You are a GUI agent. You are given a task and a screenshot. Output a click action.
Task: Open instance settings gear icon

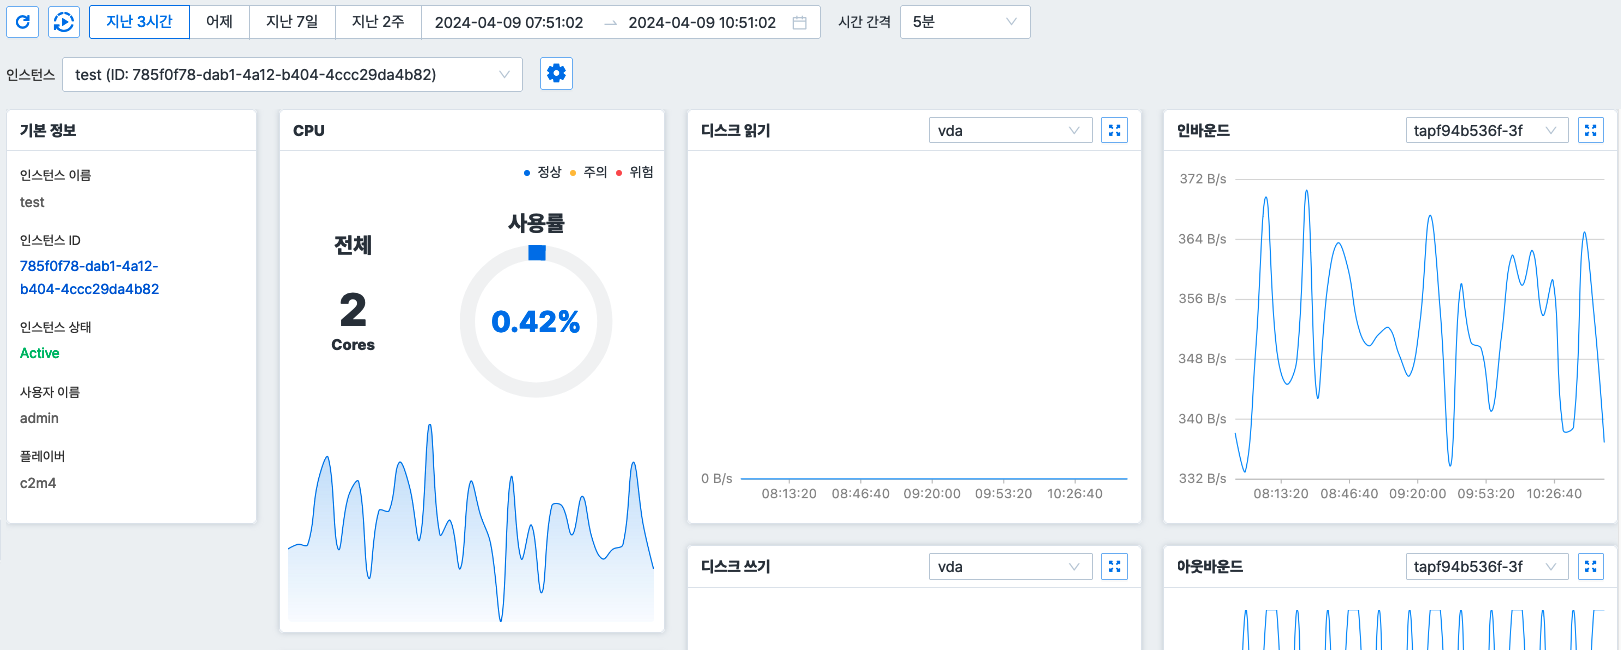(x=556, y=73)
